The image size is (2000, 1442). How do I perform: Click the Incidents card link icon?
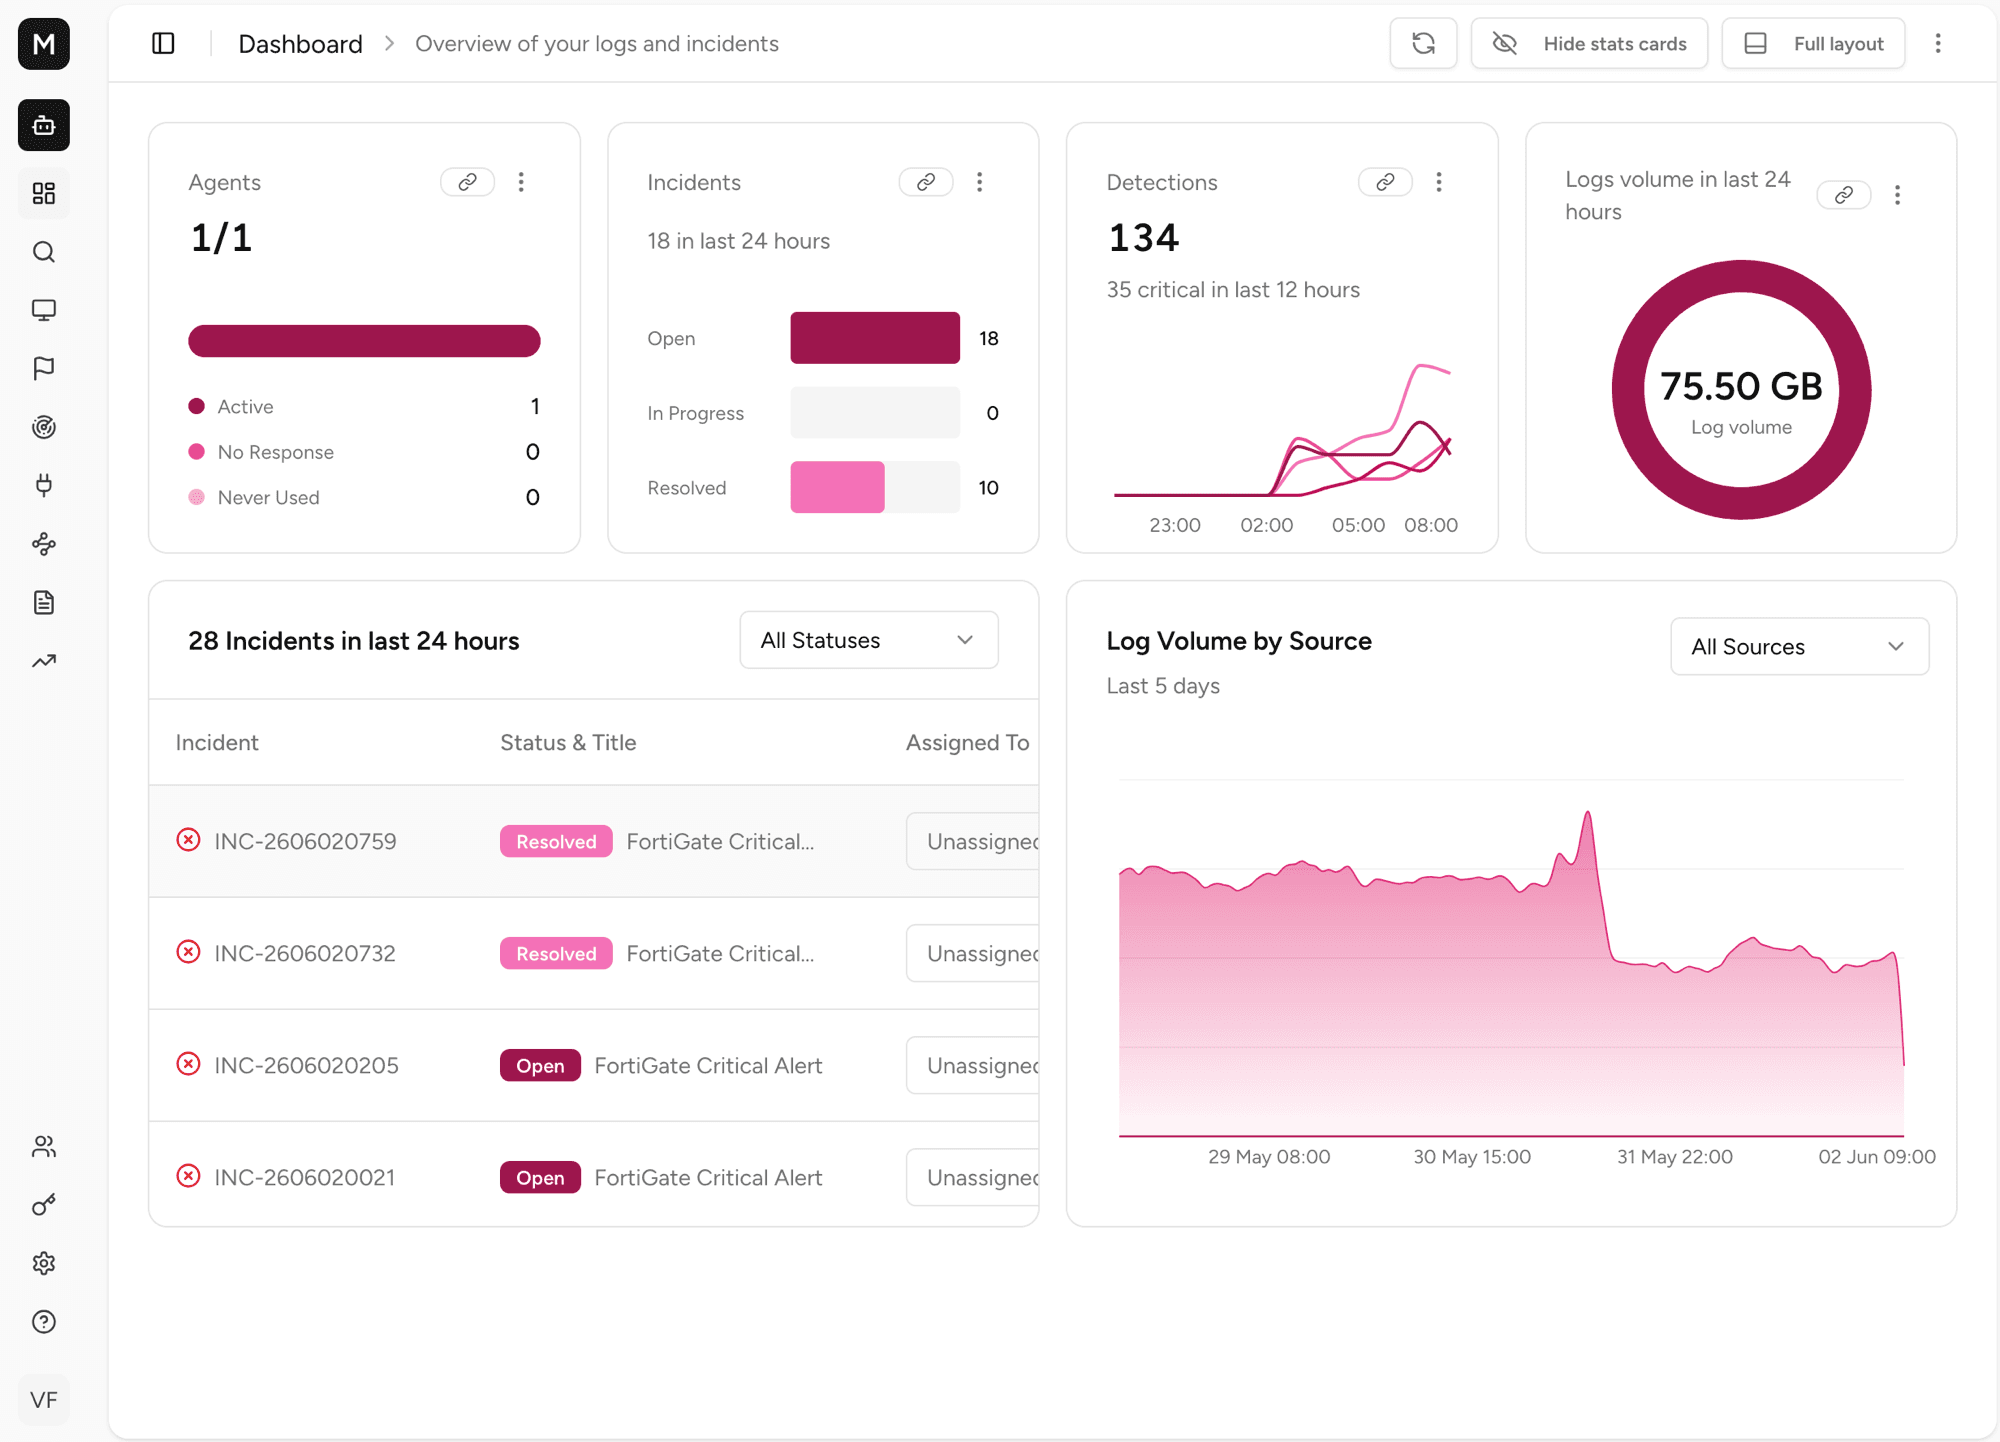pyautogui.click(x=926, y=182)
